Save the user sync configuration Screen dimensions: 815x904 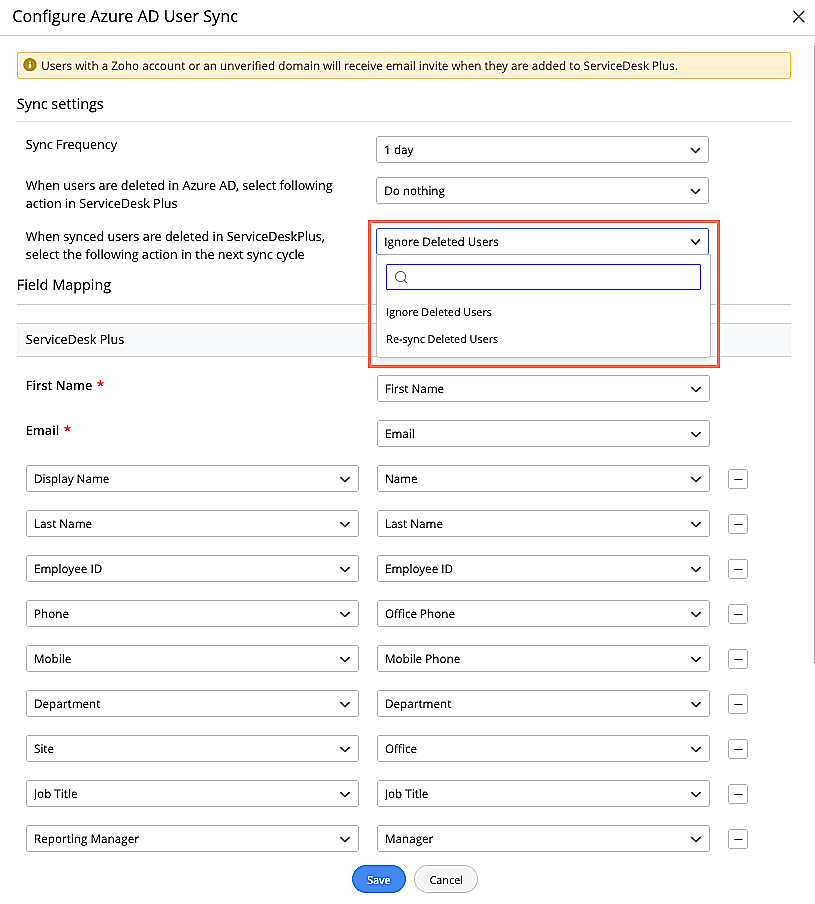378,880
